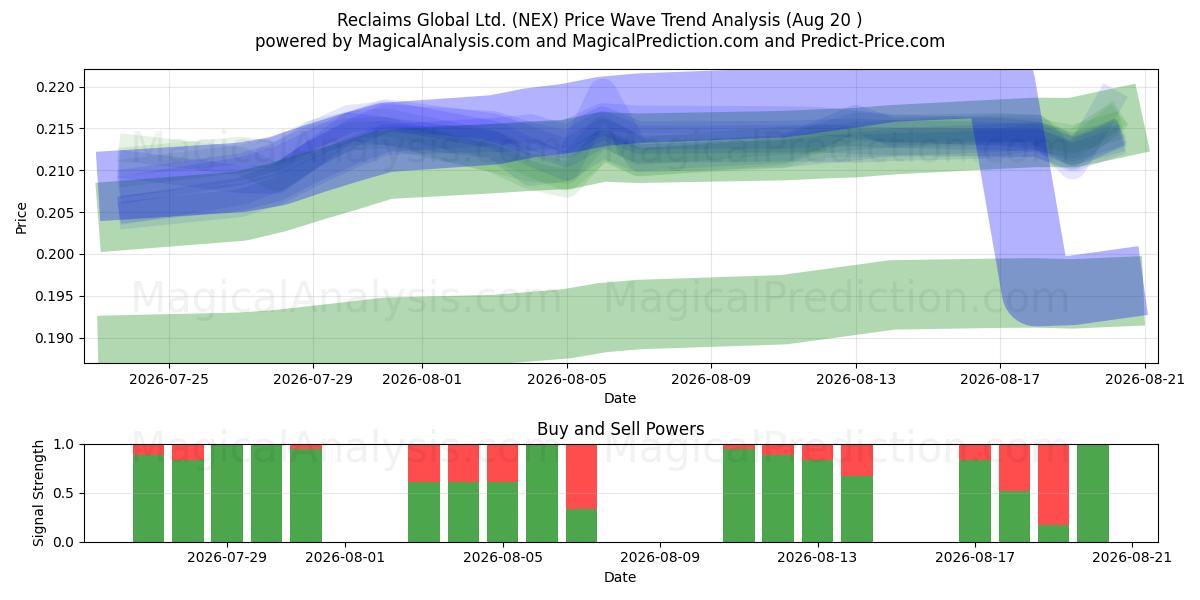The image size is (1200, 600).
Task: Click the 0.0 signal strength tick label
Action: (x=66, y=542)
